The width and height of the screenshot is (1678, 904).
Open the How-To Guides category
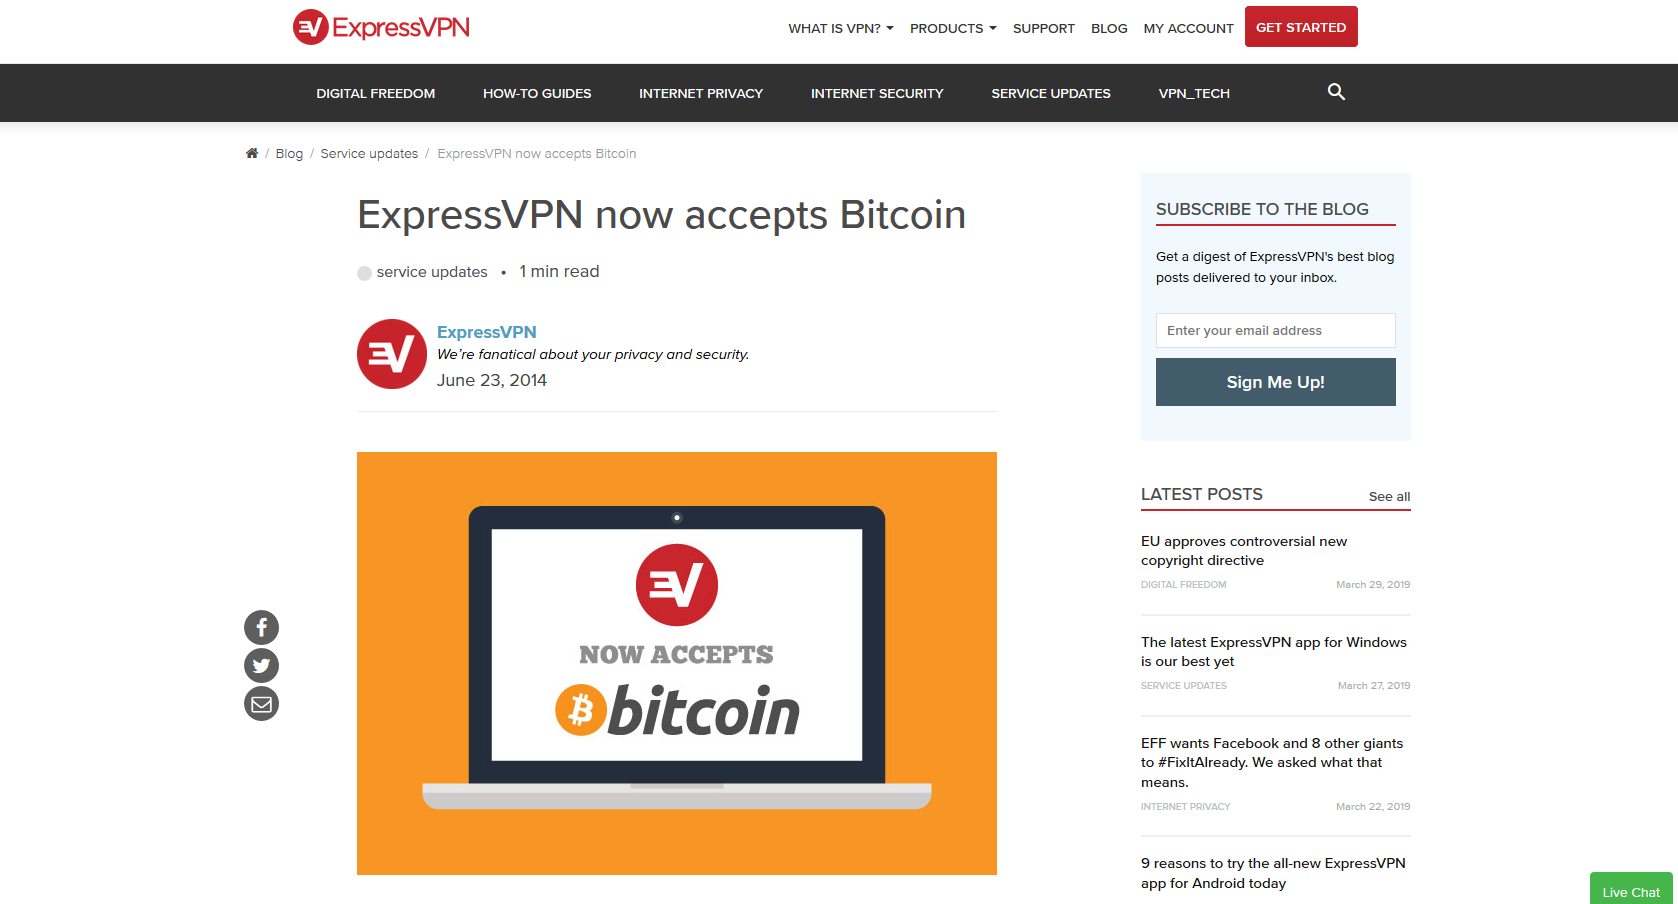[537, 93]
